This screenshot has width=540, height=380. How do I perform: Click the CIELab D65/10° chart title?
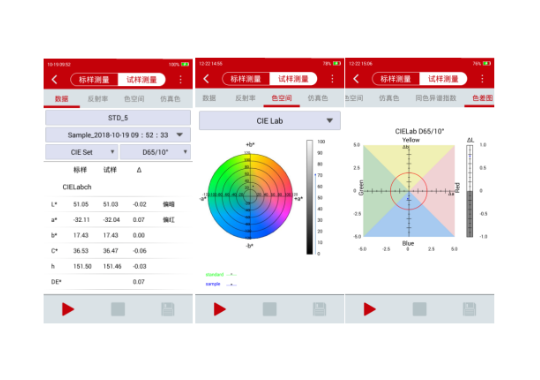click(419, 131)
